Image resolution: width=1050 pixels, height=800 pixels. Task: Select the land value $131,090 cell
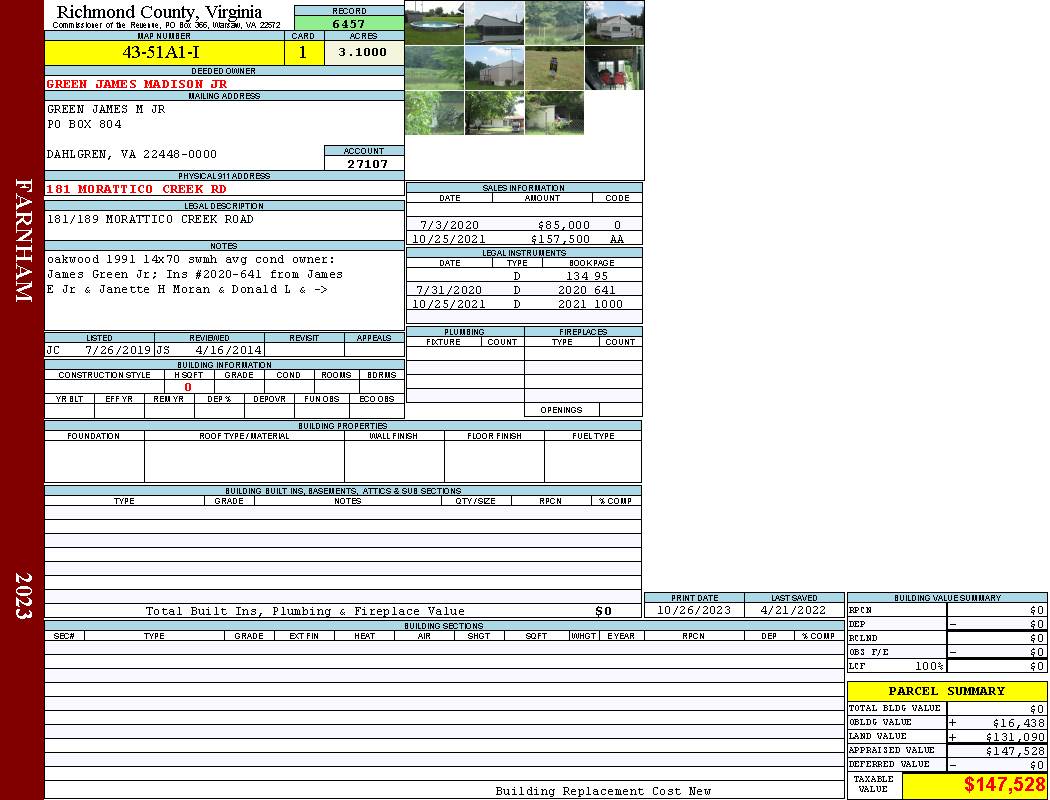tap(1004, 736)
